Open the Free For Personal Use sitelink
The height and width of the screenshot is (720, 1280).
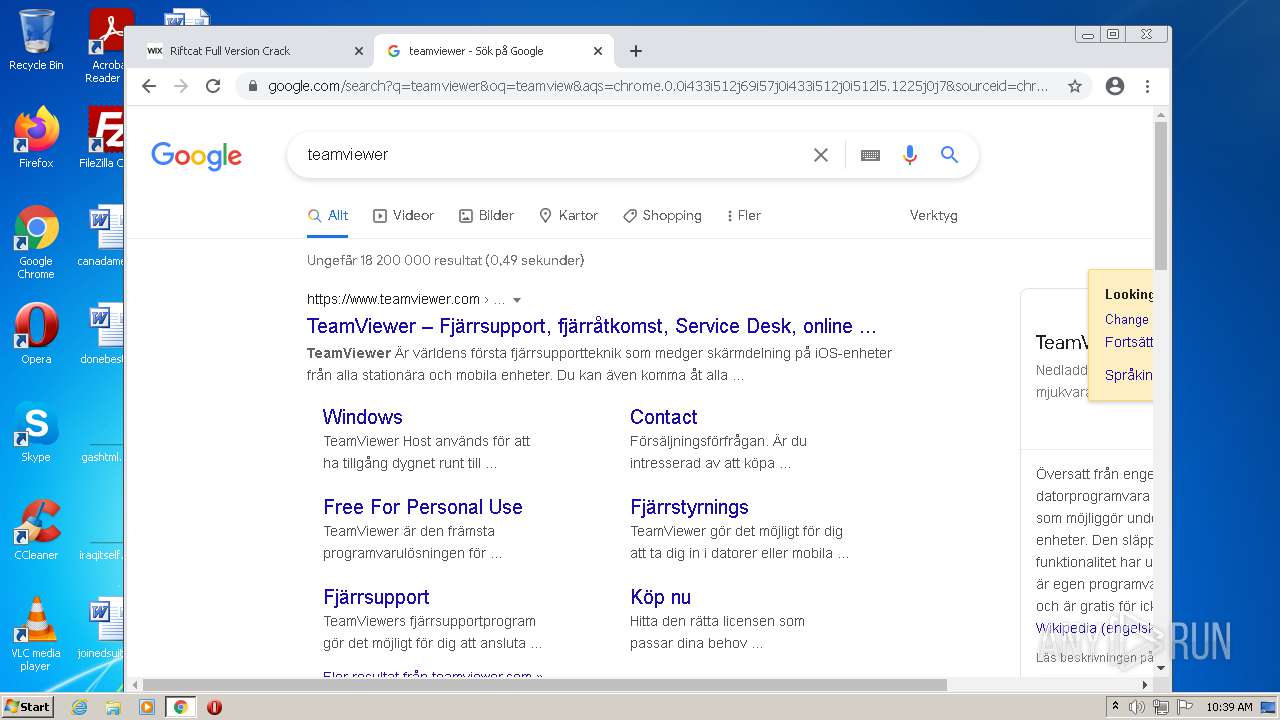423,507
